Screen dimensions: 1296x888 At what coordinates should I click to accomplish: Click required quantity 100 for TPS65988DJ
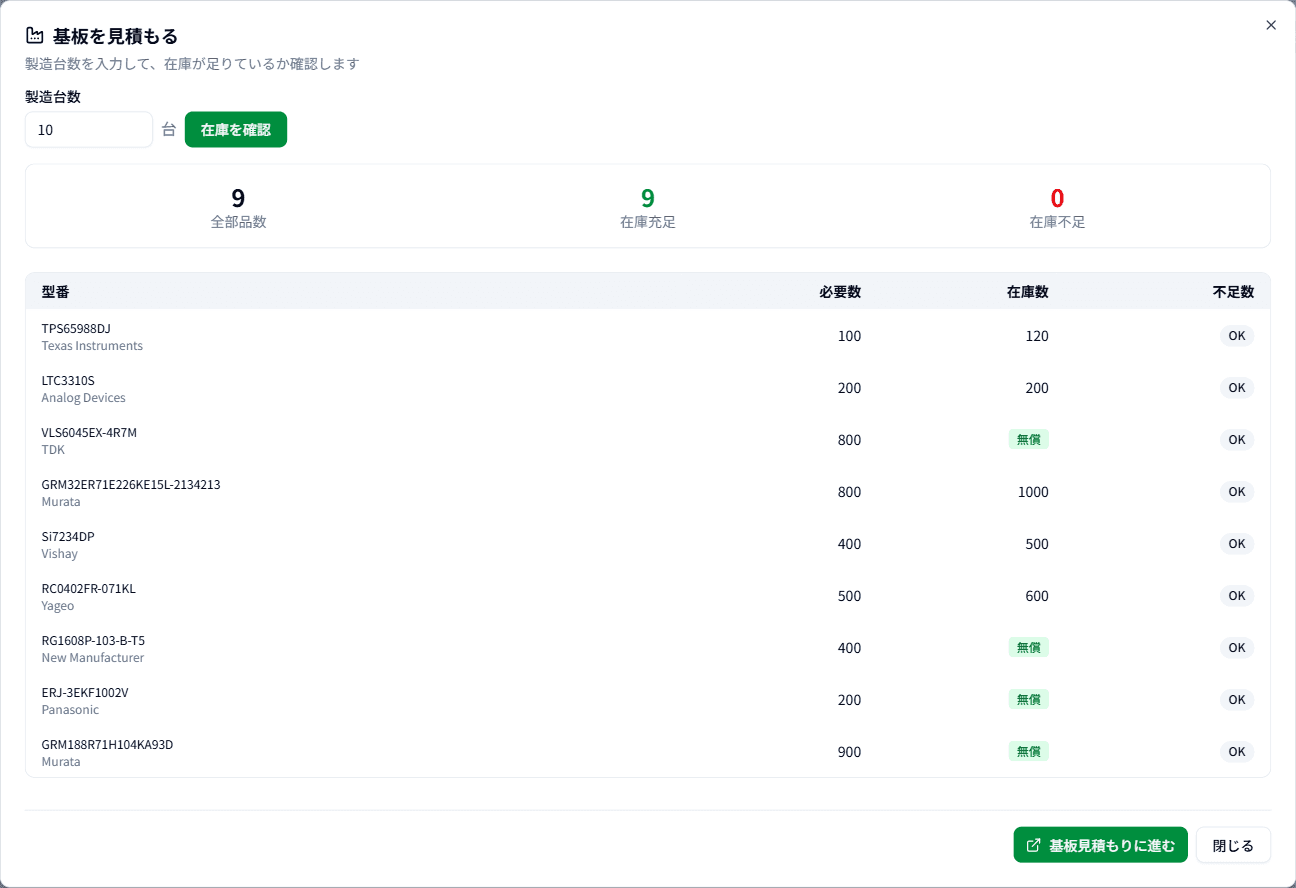tap(849, 336)
